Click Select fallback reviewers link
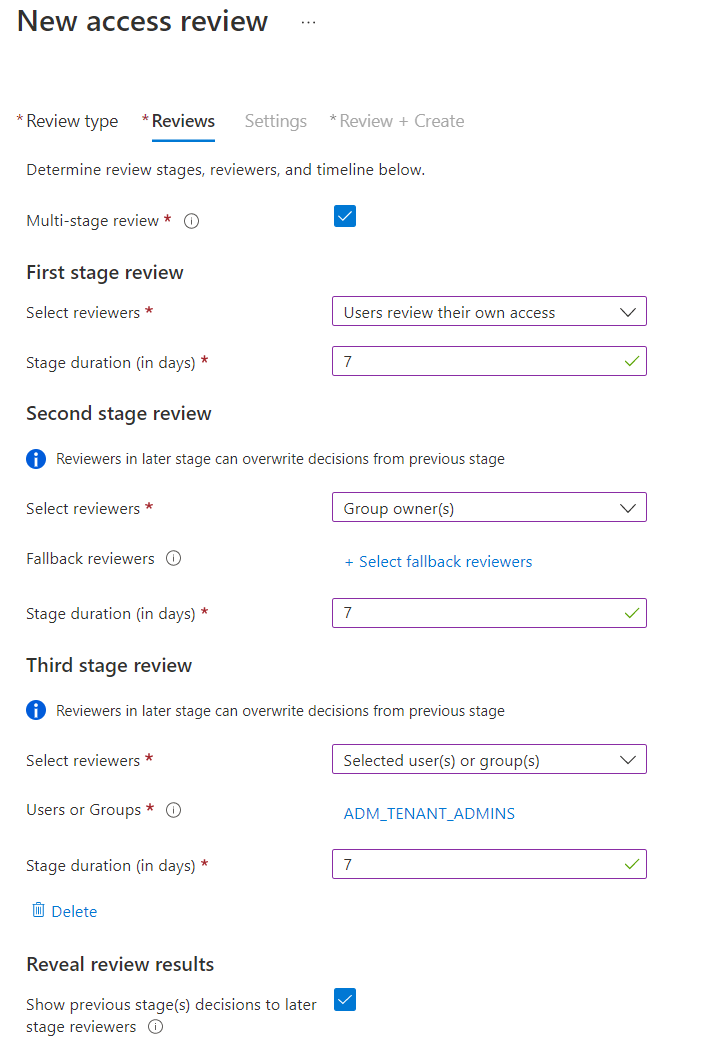This screenshot has width=712, height=1052. (438, 562)
